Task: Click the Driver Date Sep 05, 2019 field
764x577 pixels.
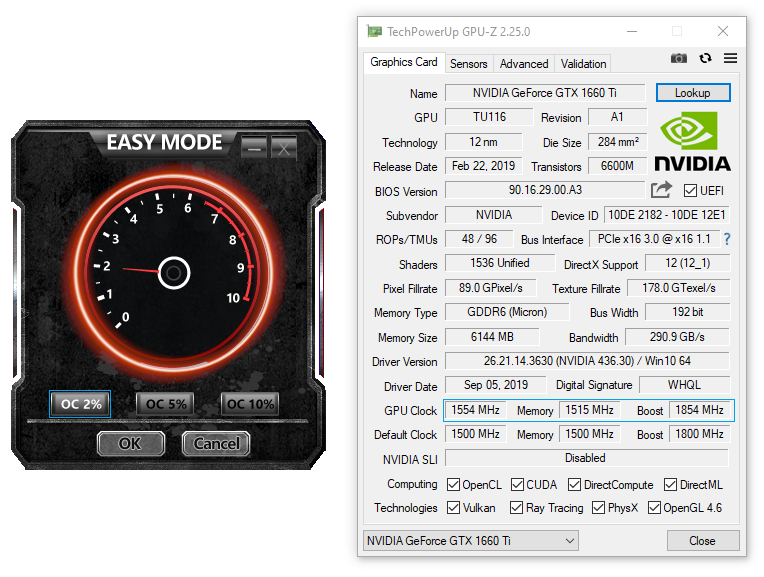Action: 496,385
